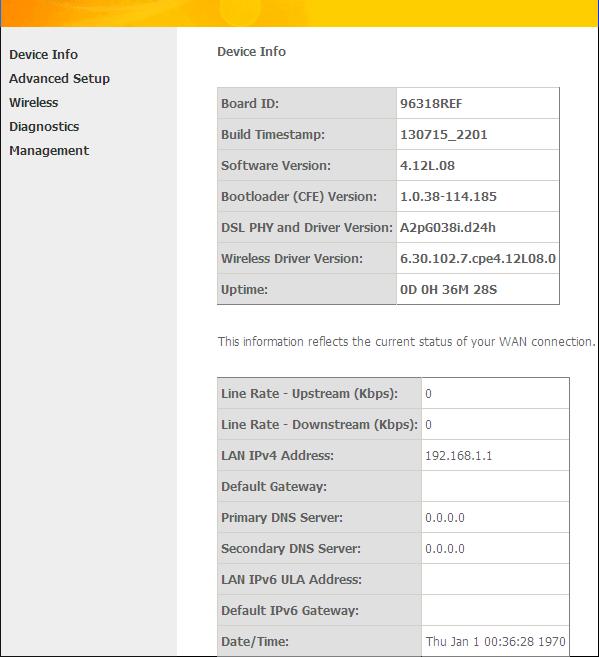Select the Line Rate Upstream label
The width and height of the screenshot is (599, 657).
tap(310, 393)
